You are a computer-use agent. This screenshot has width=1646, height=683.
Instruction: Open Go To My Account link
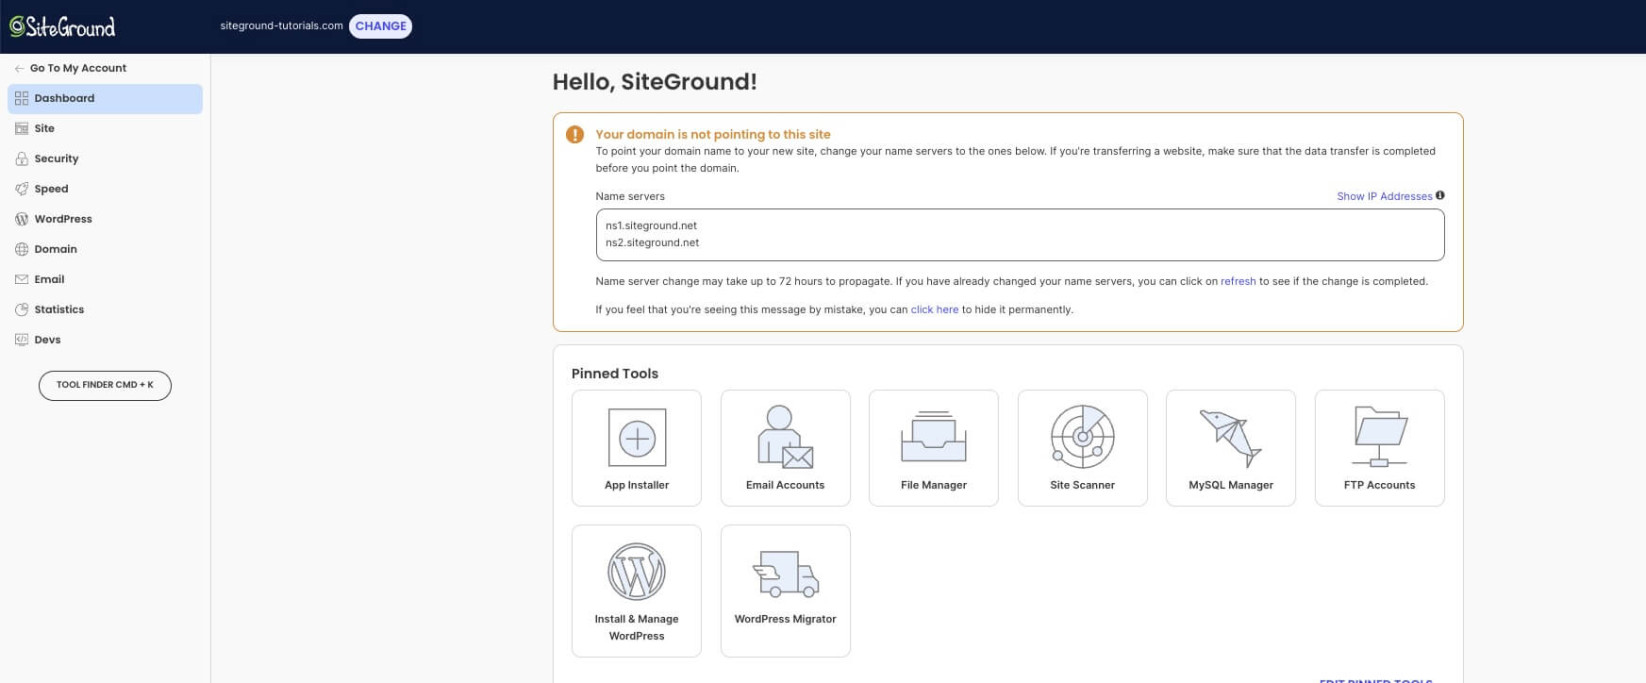click(x=78, y=68)
